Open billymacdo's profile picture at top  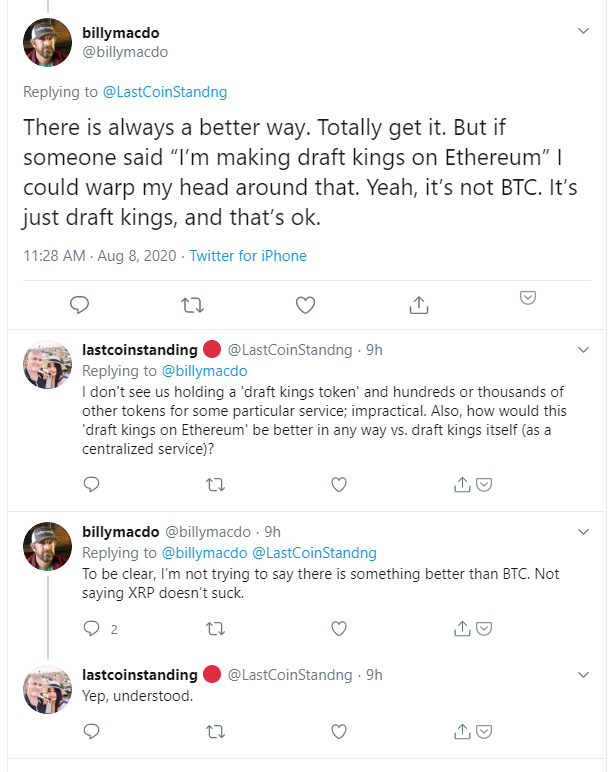47,42
